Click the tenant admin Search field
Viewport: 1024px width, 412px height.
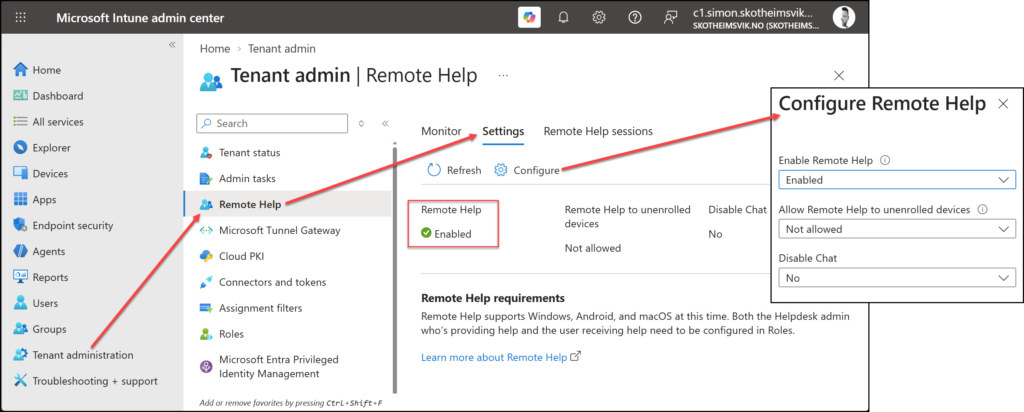pyautogui.click(x=272, y=123)
